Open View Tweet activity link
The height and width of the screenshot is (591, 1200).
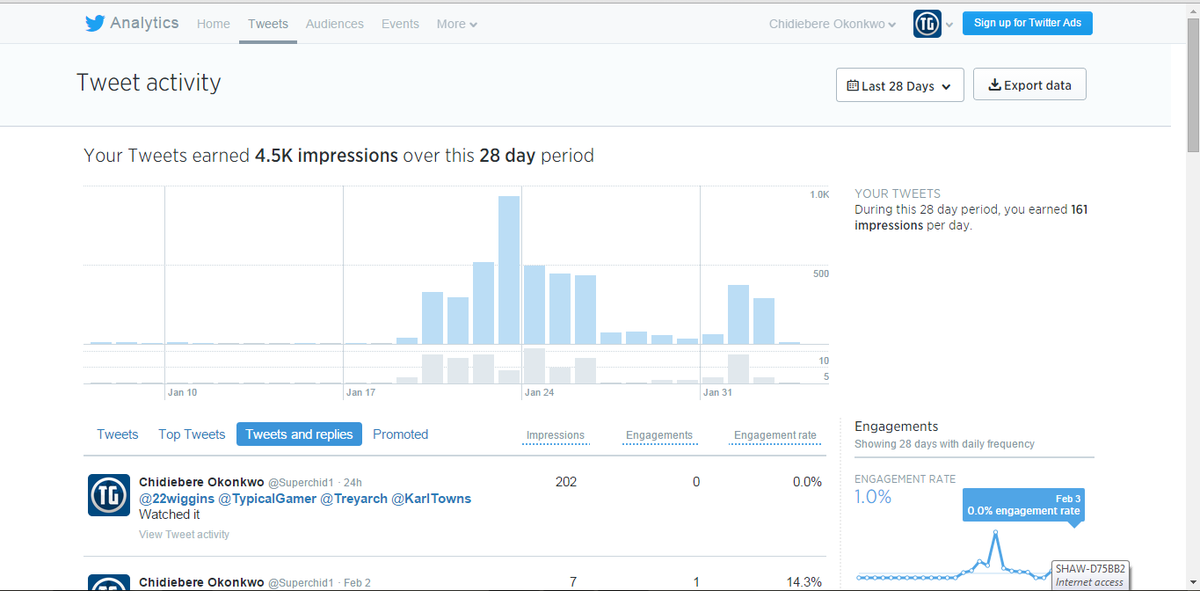[x=184, y=535]
